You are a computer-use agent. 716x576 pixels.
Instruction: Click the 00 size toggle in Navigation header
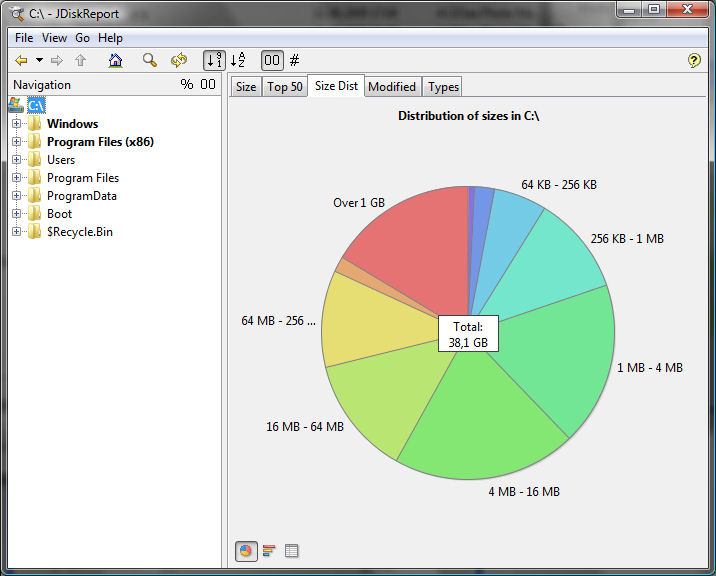click(x=208, y=85)
